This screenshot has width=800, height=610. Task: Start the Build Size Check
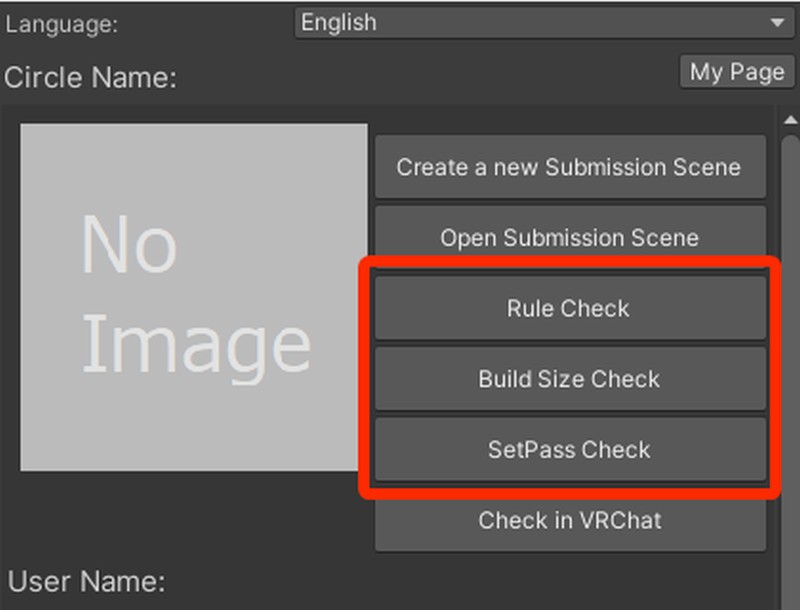click(x=569, y=379)
